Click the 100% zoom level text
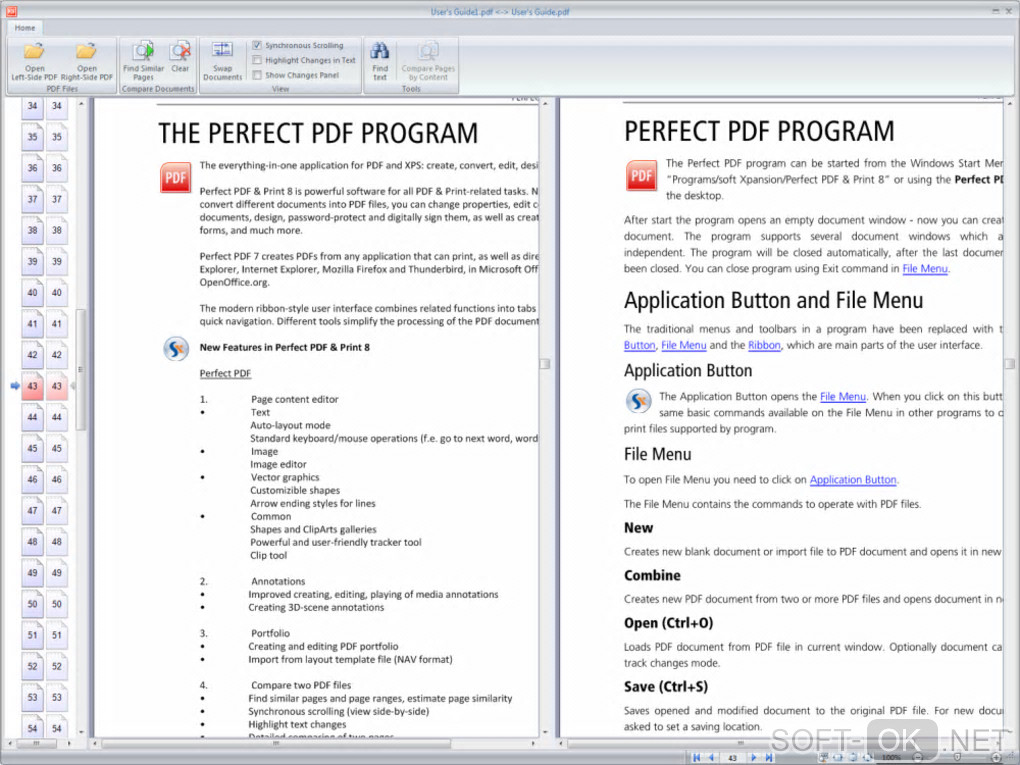1020x765 pixels. [891, 757]
